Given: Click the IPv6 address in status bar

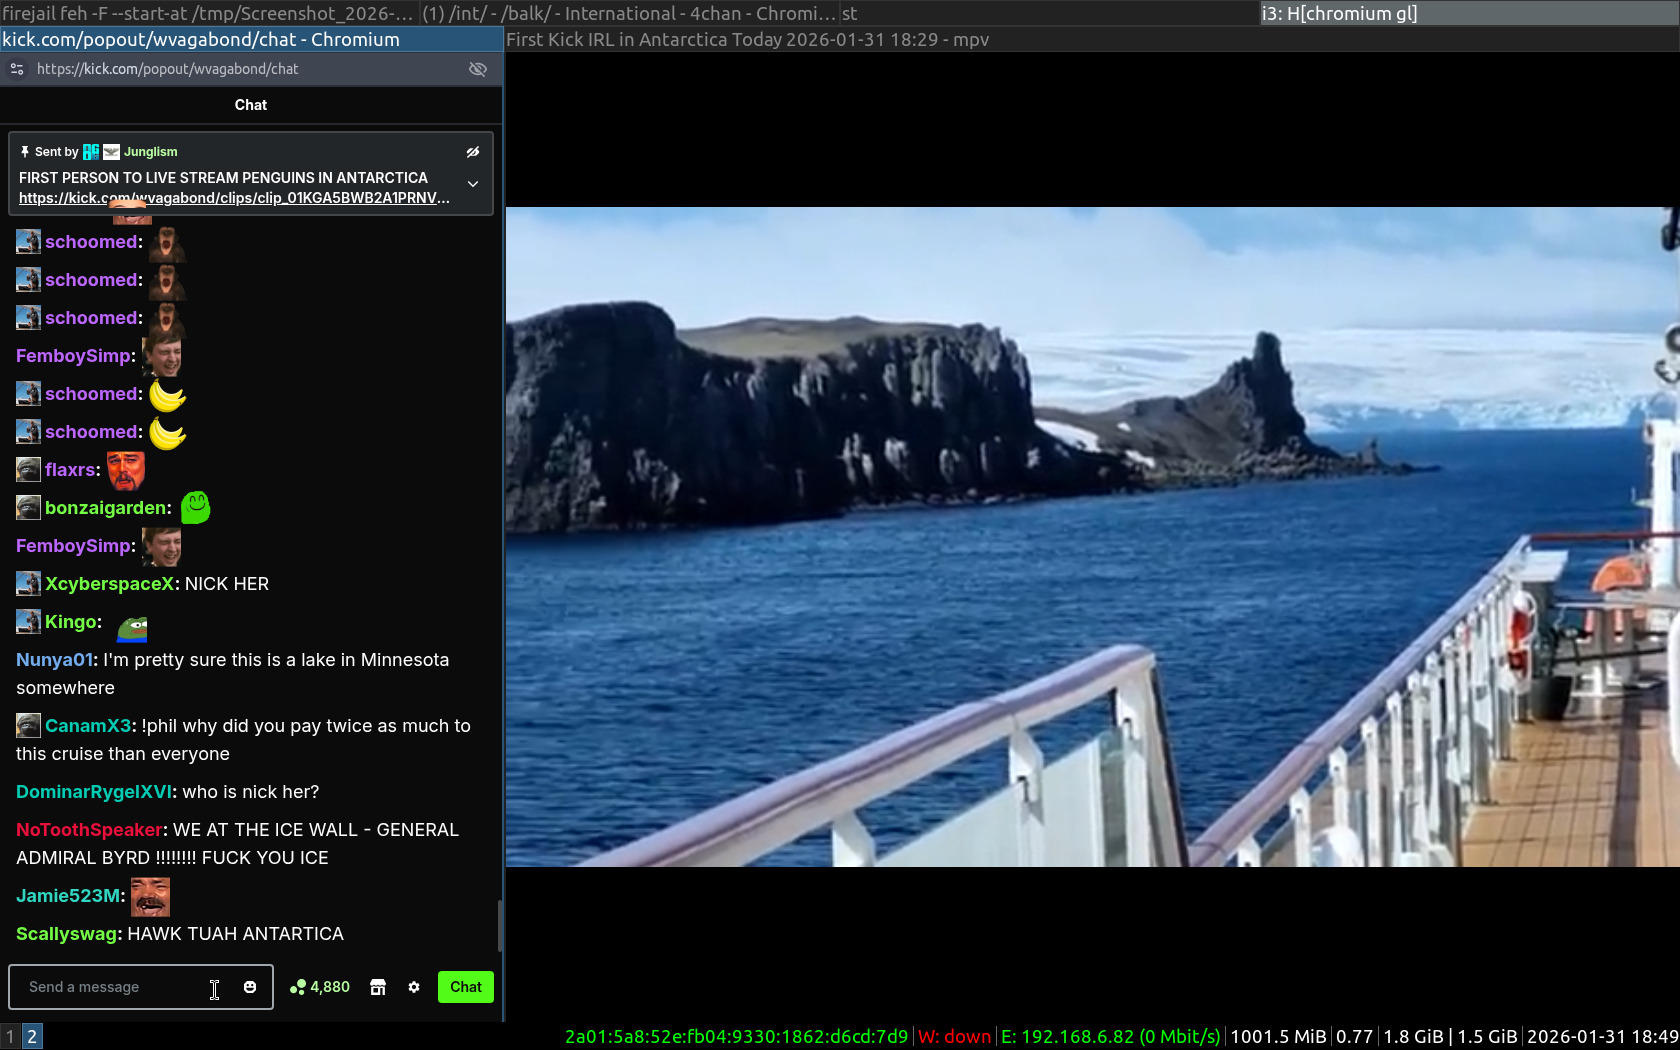Looking at the screenshot, I should tap(736, 1037).
